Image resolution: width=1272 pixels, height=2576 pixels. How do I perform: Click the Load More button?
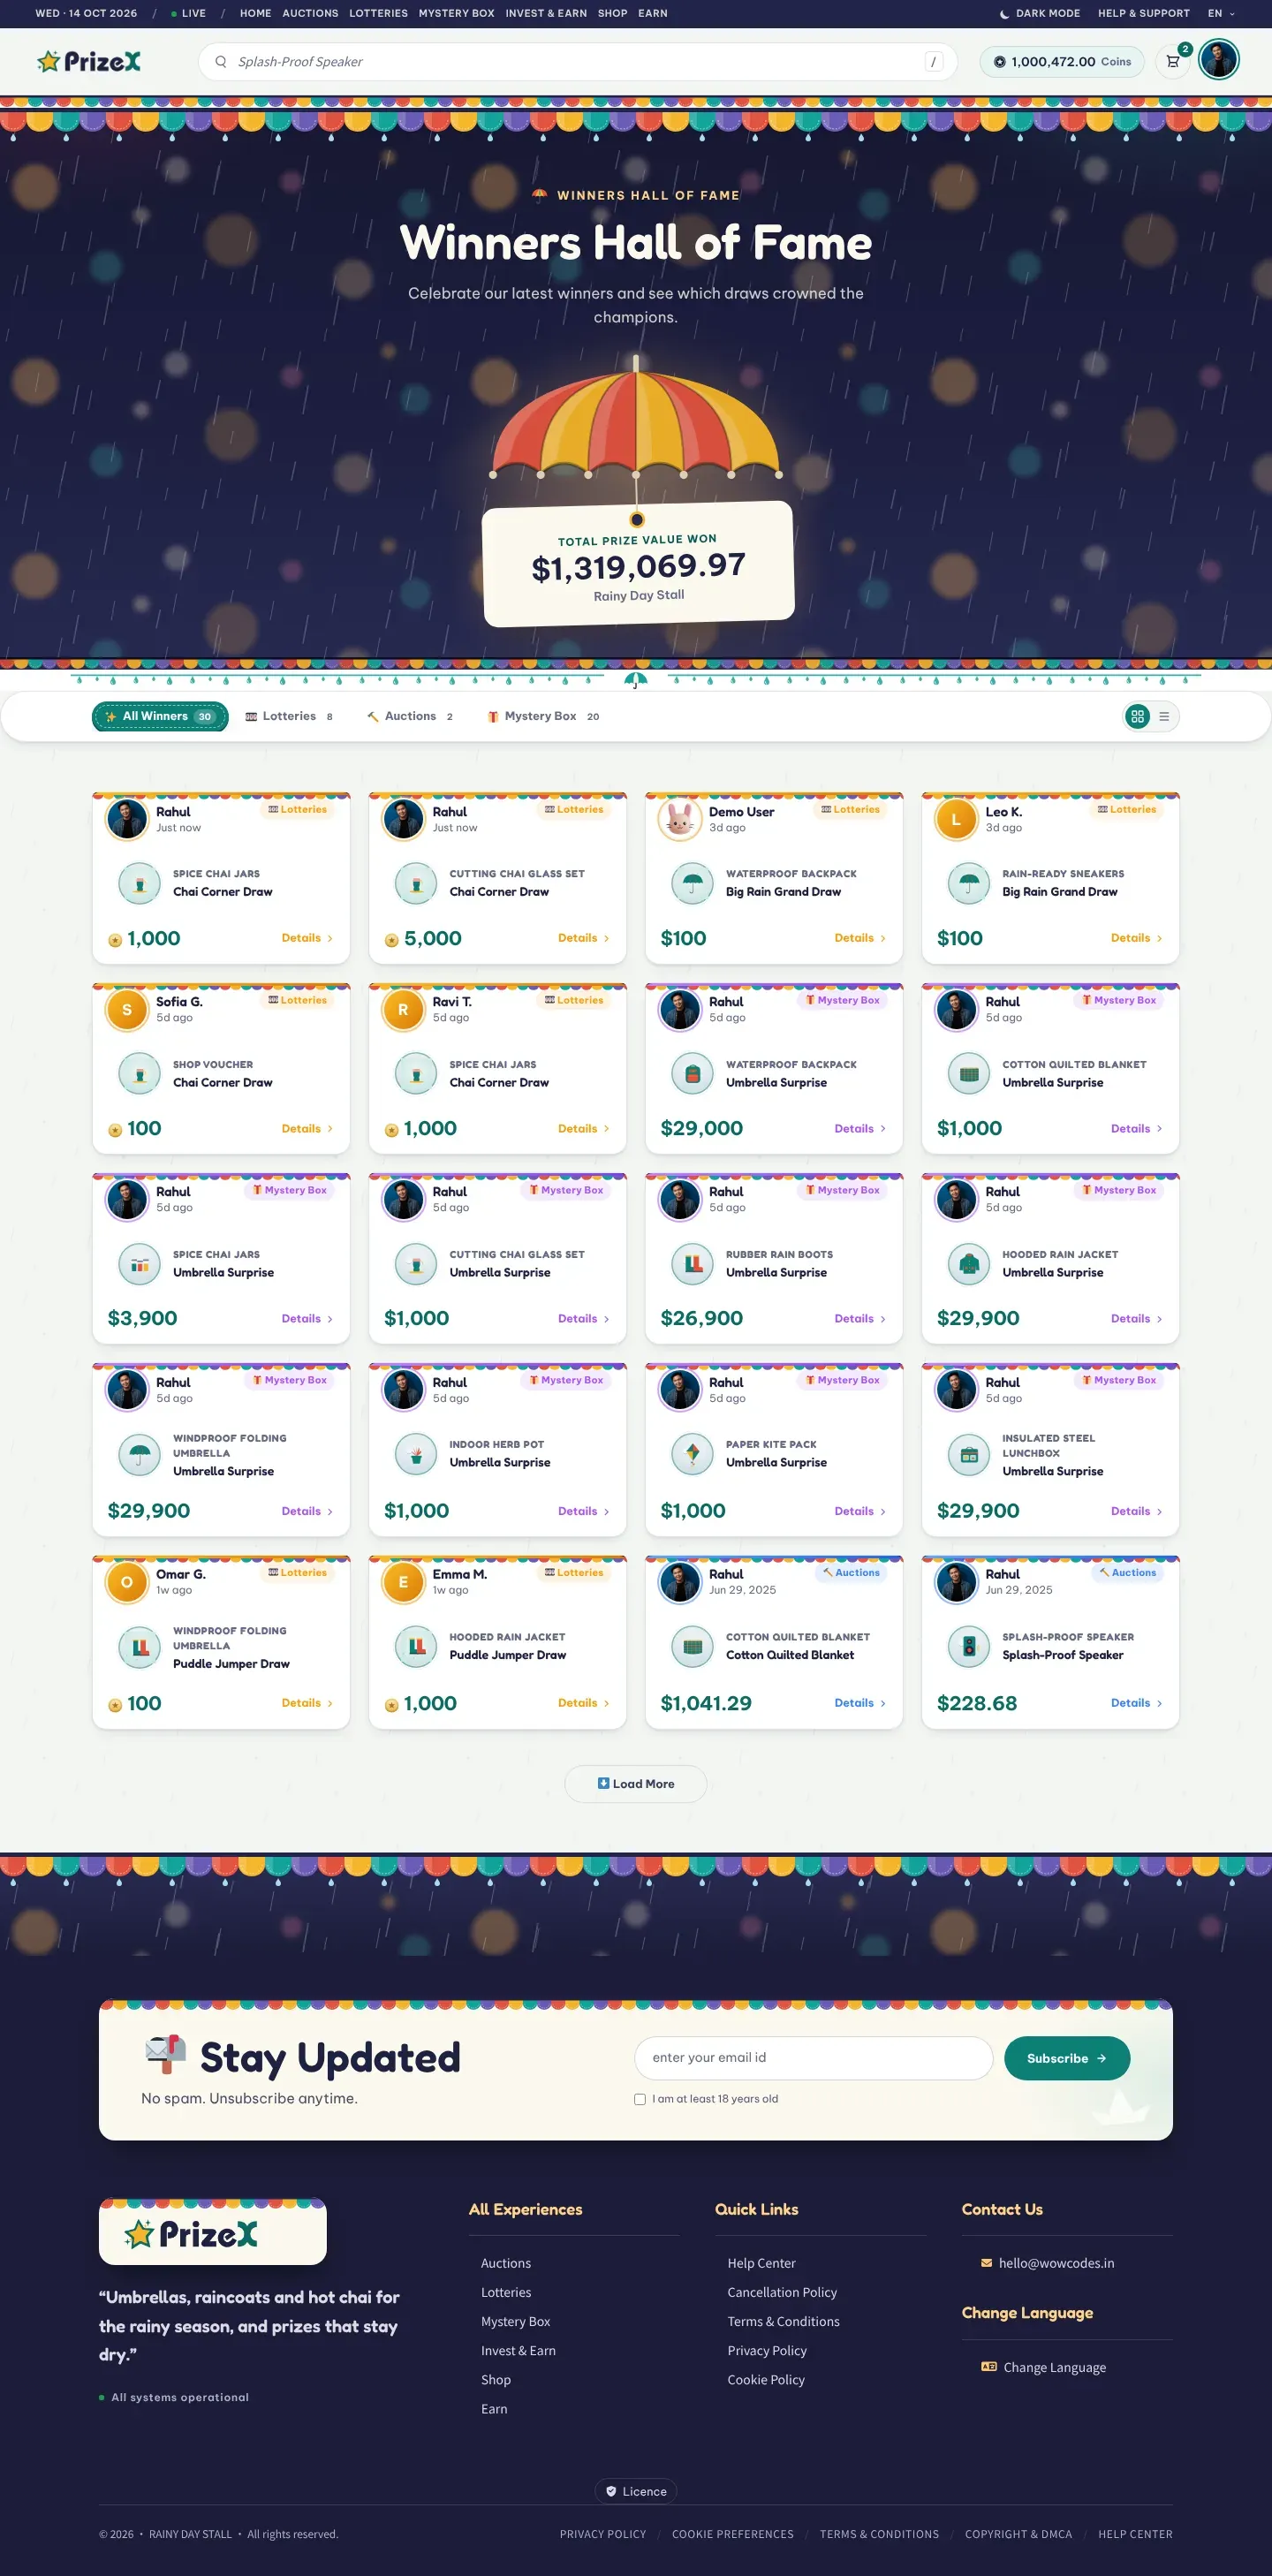636,1784
